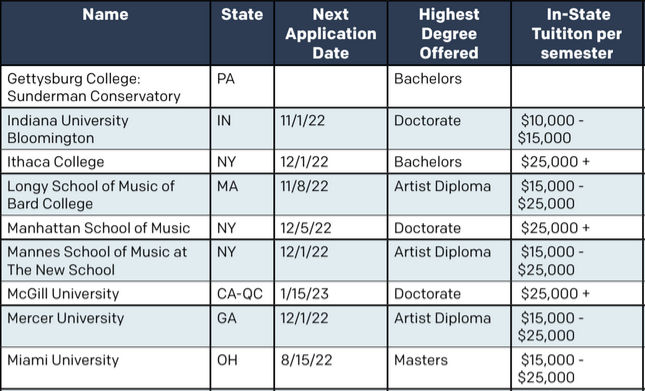This screenshot has width=645, height=391.
Task: Click the empty application date cell for Gettysburg
Action: (331, 87)
